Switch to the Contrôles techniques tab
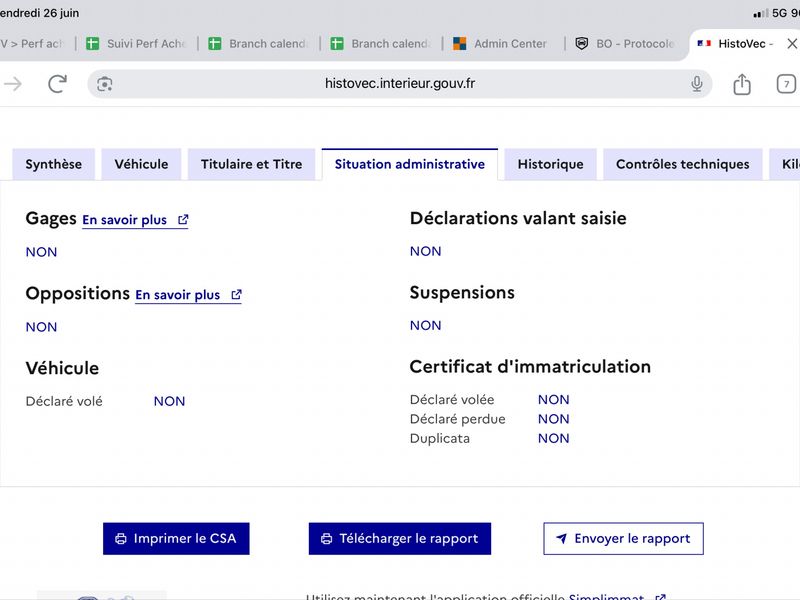Viewport: 800px width, 600px height. 683,164
